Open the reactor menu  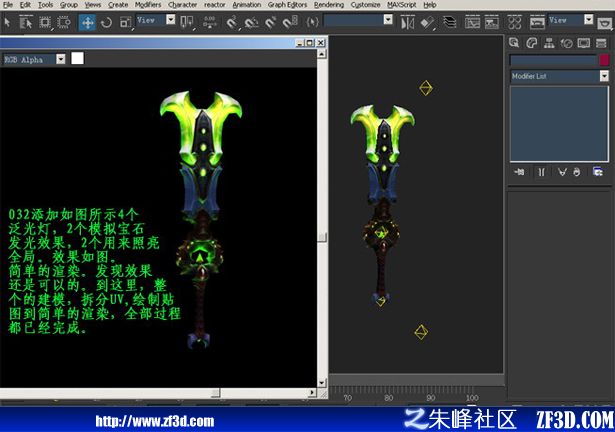pos(215,5)
